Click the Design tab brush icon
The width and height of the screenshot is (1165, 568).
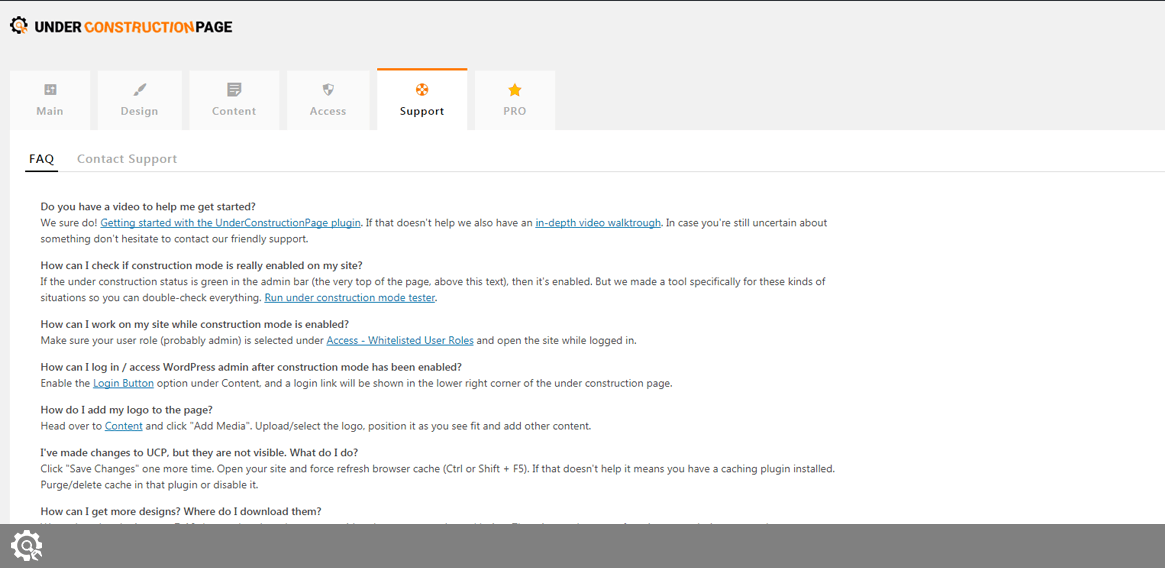(x=140, y=90)
